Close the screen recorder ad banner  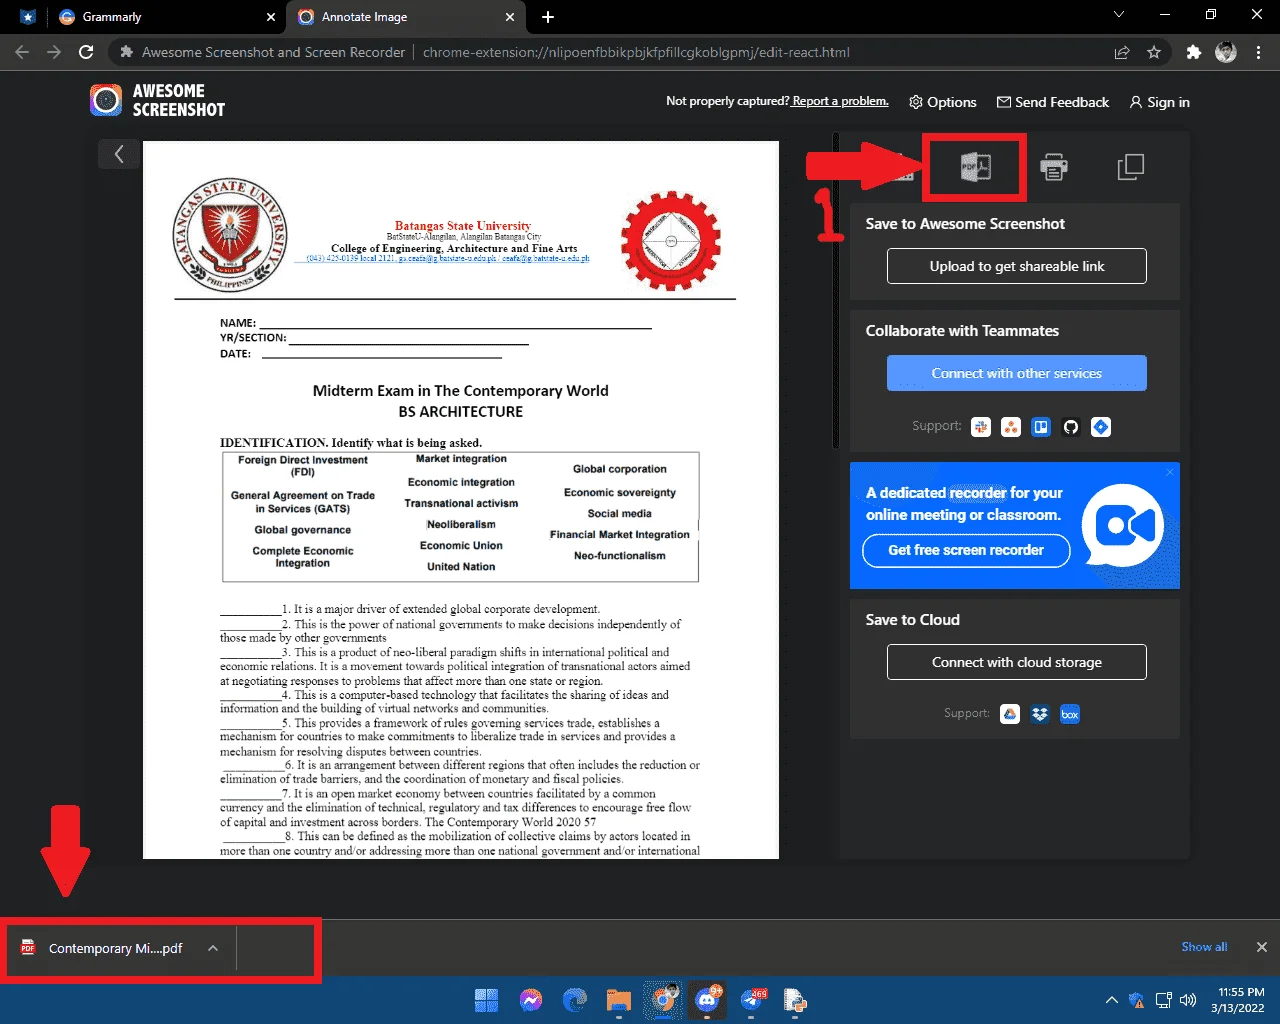pos(1170,472)
